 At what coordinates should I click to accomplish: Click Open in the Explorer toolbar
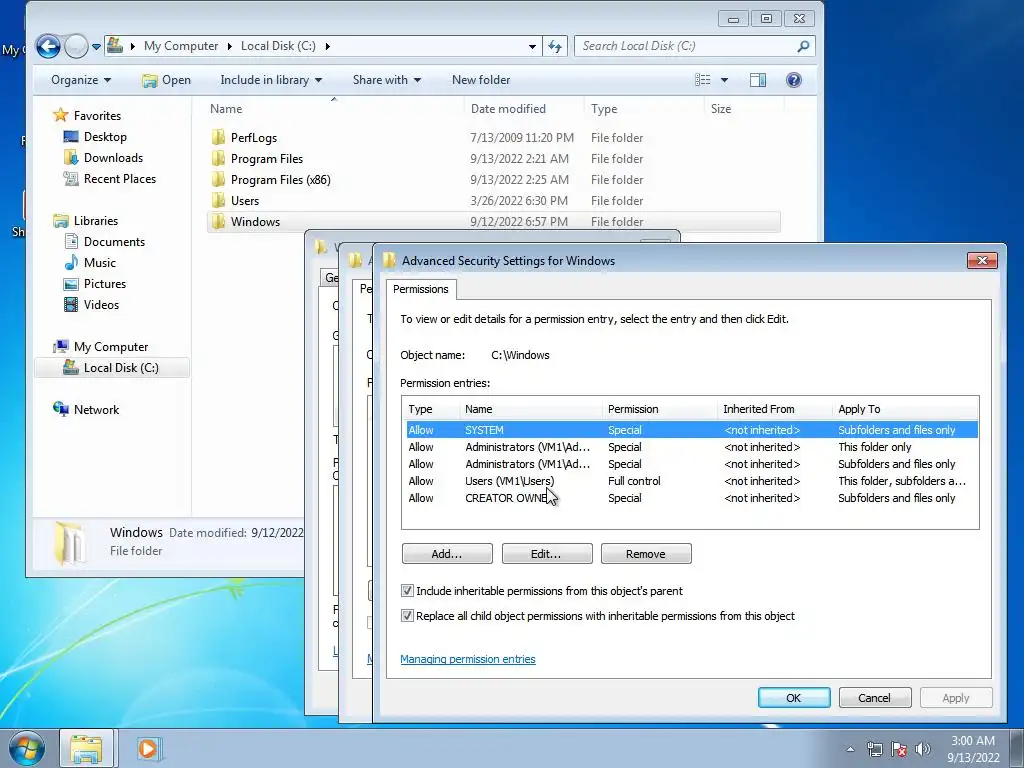167,80
